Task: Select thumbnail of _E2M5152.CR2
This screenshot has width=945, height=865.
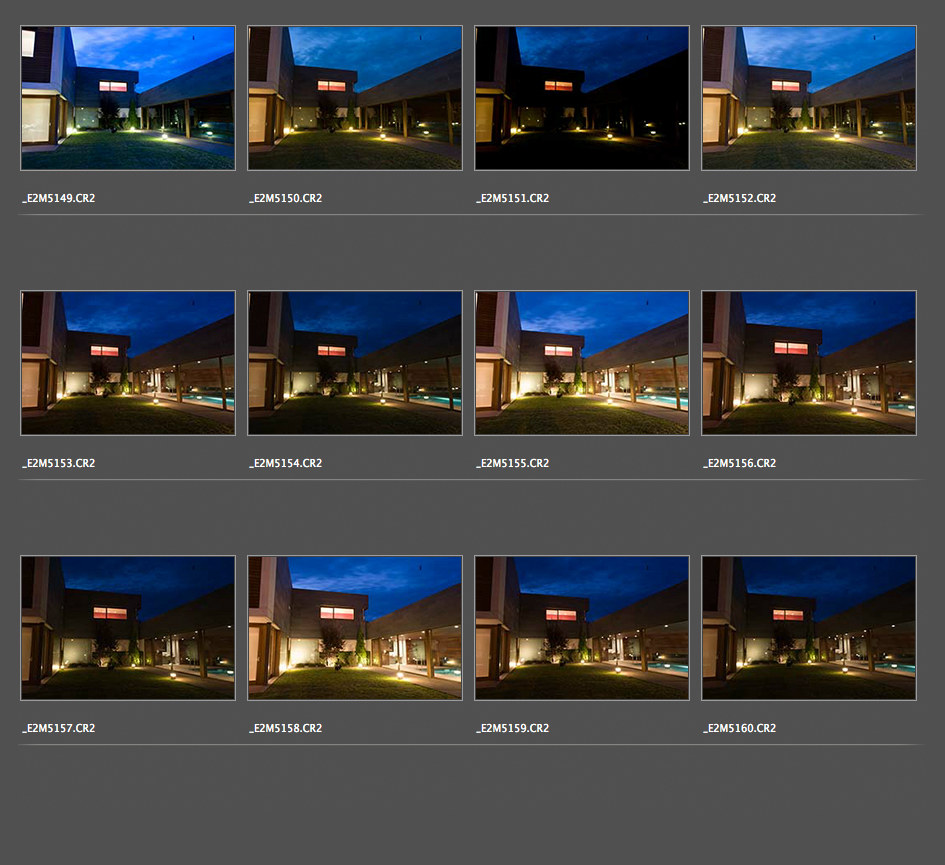Action: click(809, 98)
